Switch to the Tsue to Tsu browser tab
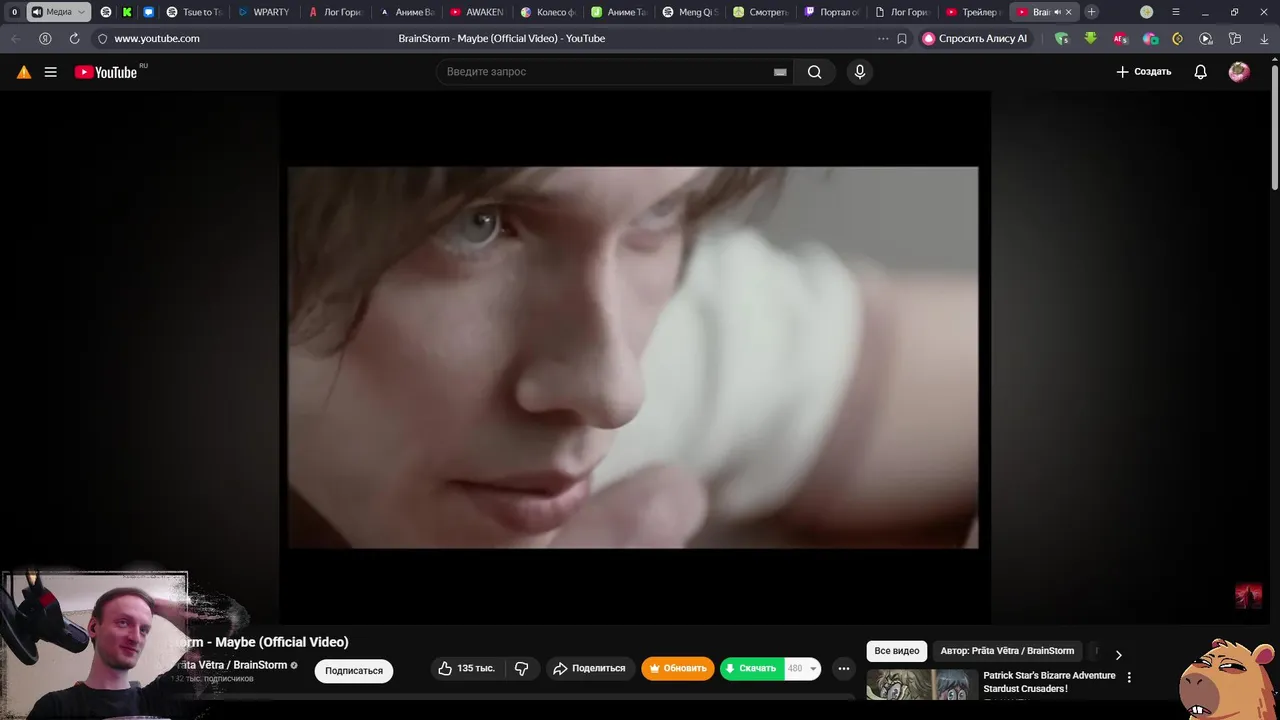 point(194,12)
